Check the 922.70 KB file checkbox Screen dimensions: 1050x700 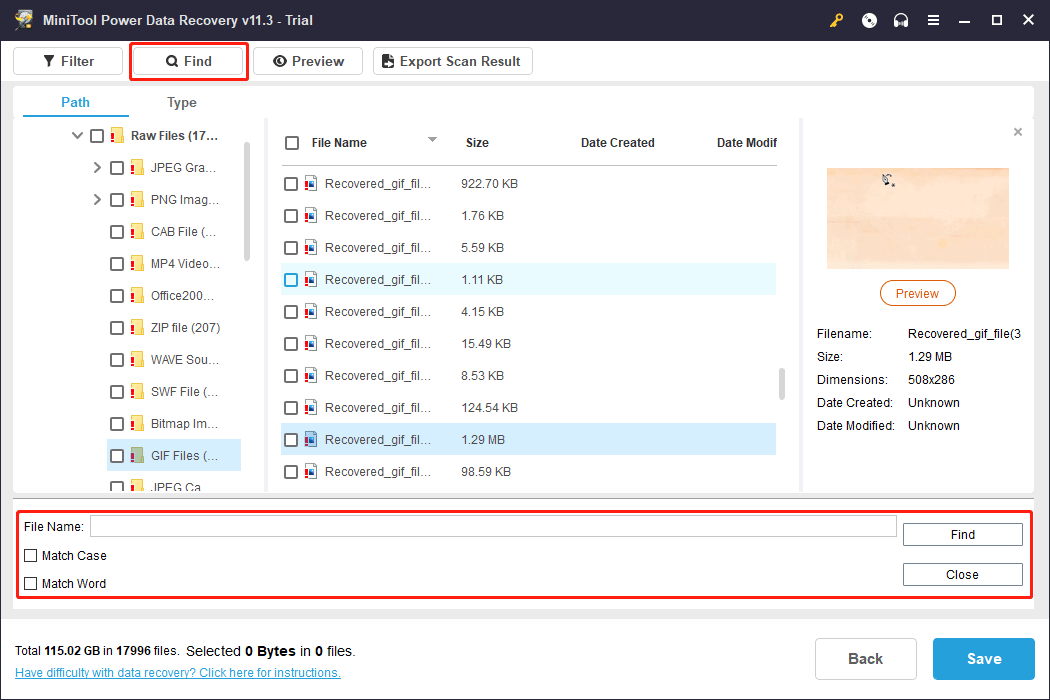click(291, 184)
